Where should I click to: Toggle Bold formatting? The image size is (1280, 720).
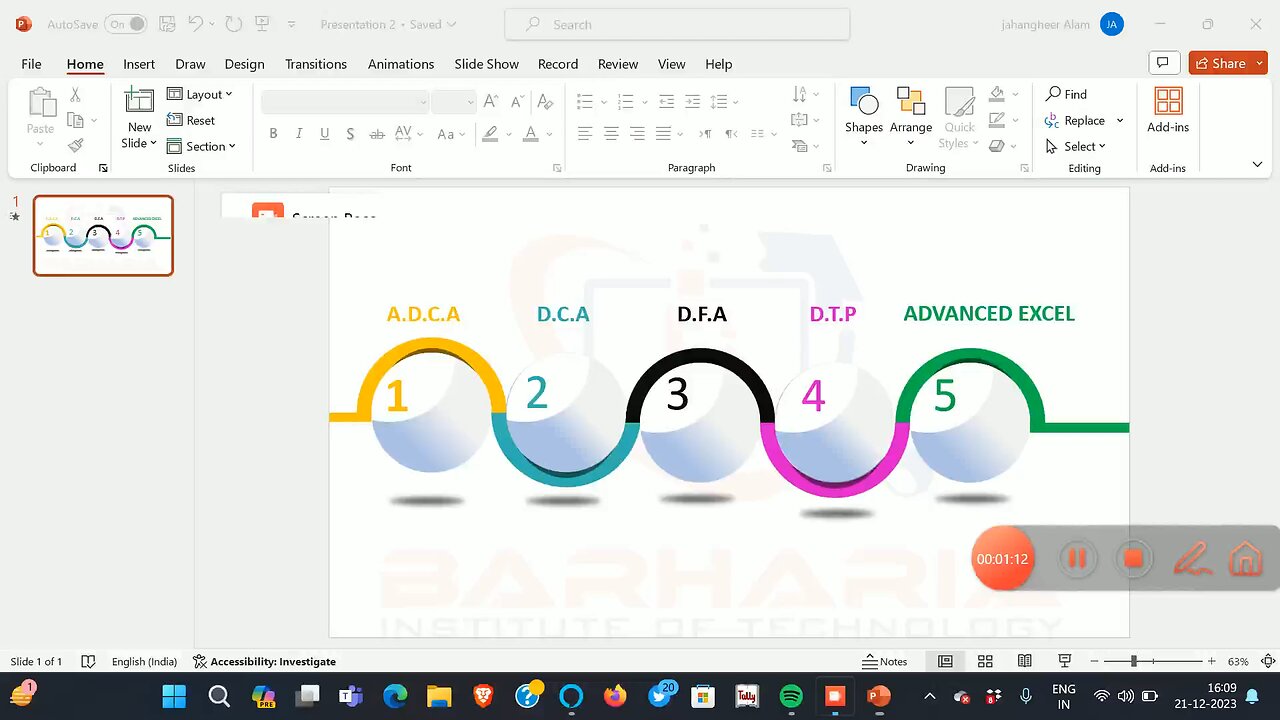pyautogui.click(x=273, y=134)
